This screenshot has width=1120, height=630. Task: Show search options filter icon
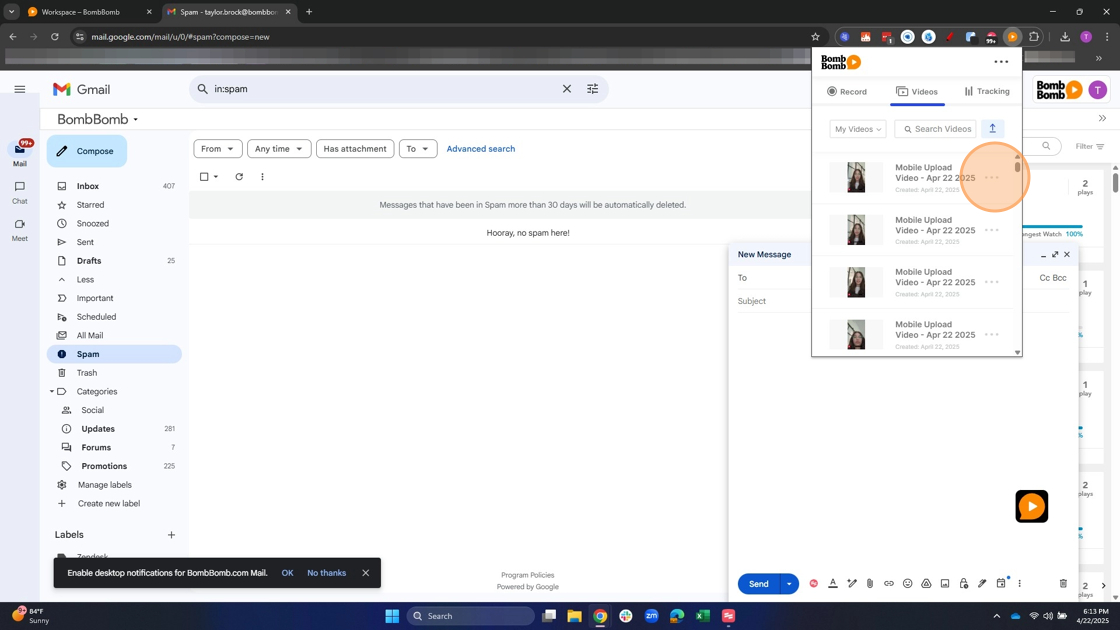click(593, 89)
